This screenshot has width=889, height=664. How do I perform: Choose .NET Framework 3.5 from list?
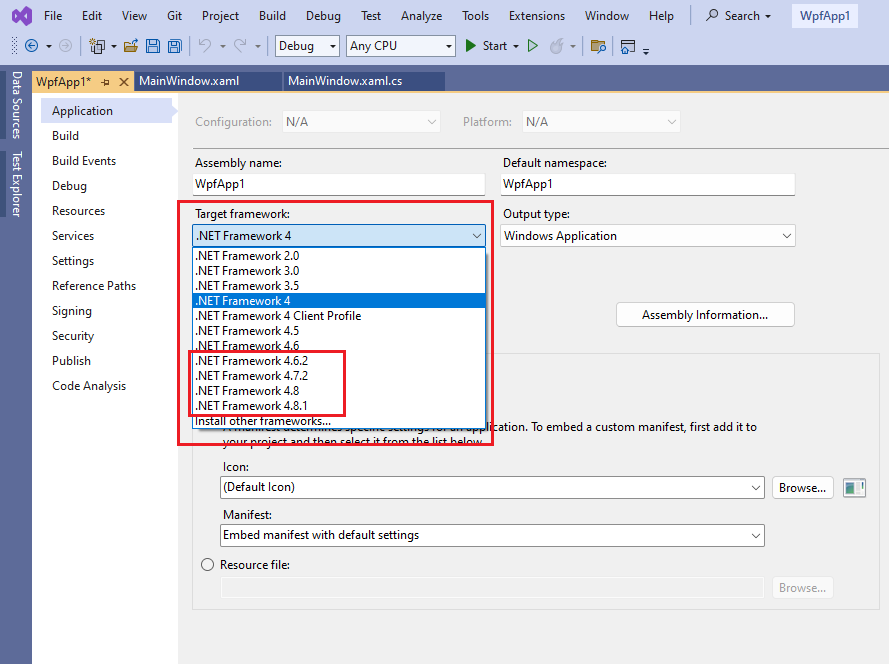339,286
